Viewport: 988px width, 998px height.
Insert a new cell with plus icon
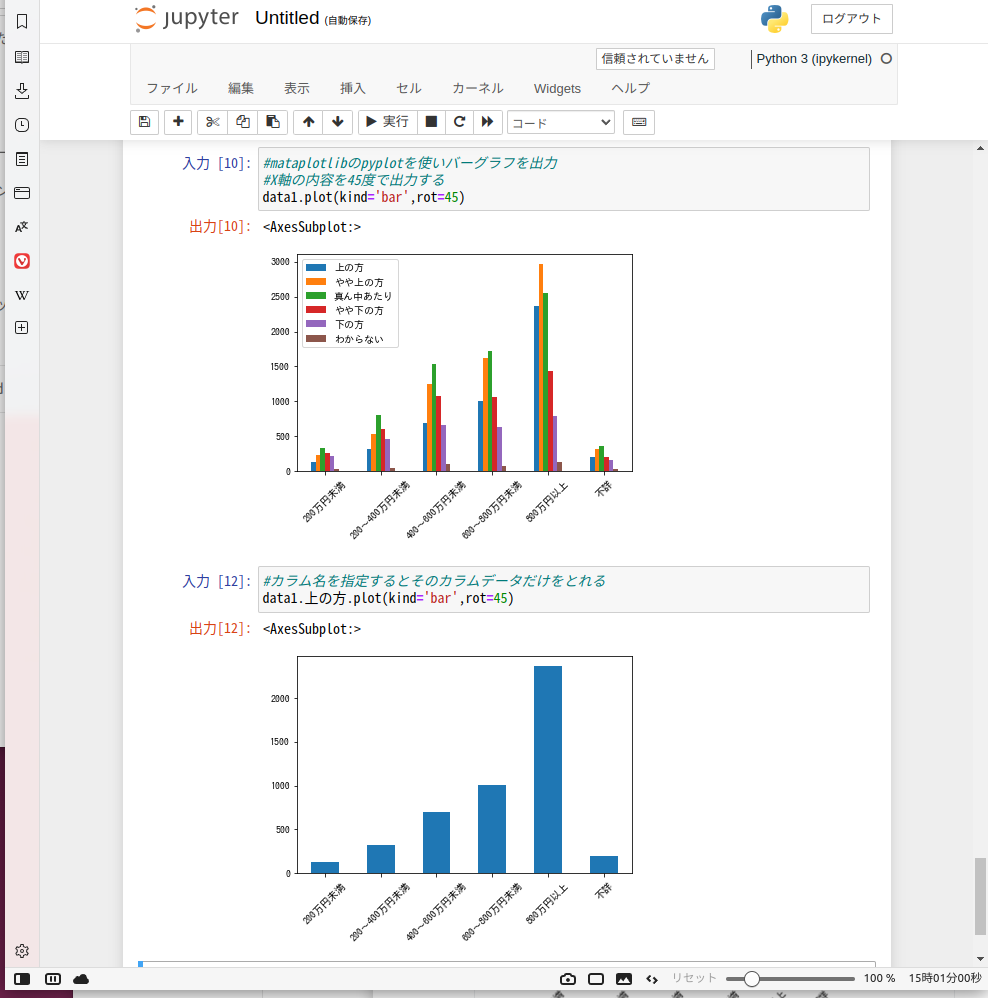coord(178,122)
